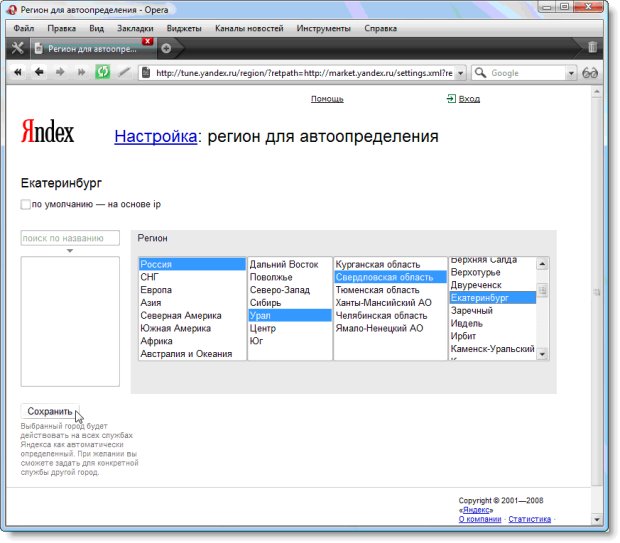Click the Вход link
This screenshot has height=543, width=620.
coord(469,98)
